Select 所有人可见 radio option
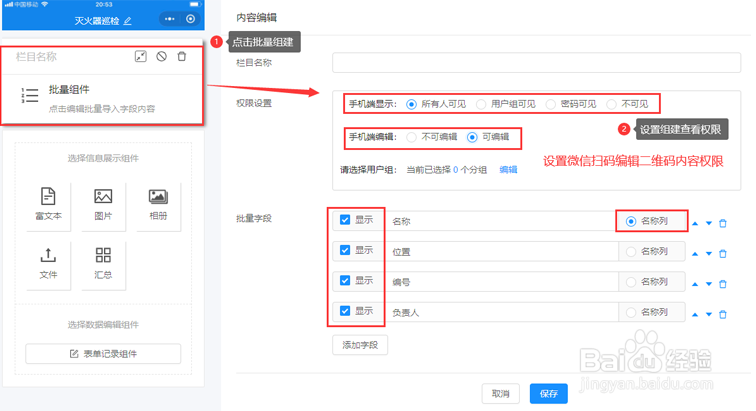This screenshot has height=411, width=756. [x=411, y=104]
